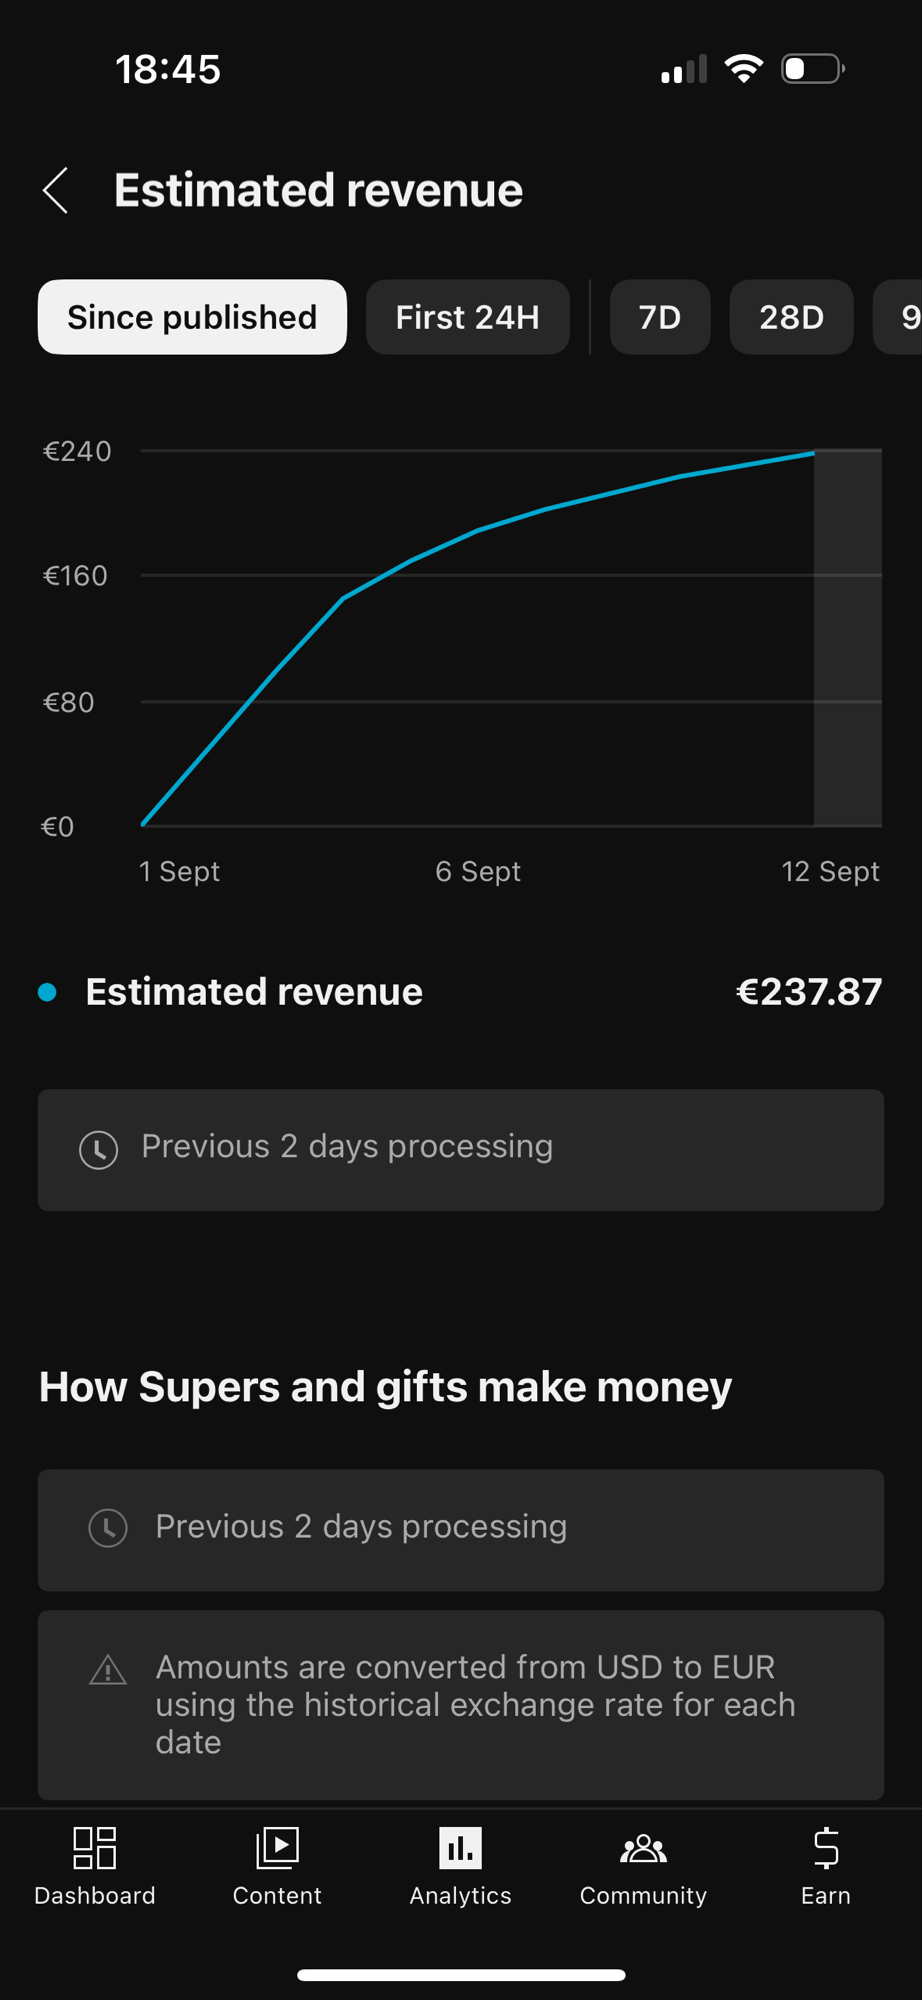The image size is (922, 2000).
Task: Tap clock icon in Supers and gifts section
Action: pos(108,1528)
